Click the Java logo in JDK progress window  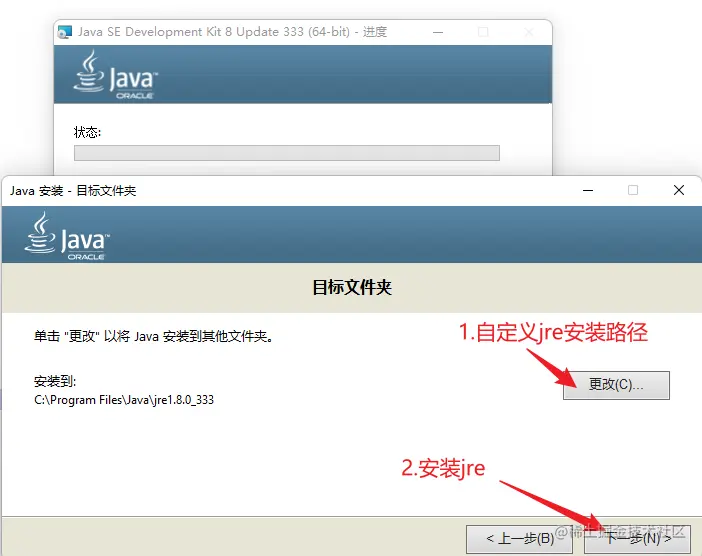[x=116, y=74]
